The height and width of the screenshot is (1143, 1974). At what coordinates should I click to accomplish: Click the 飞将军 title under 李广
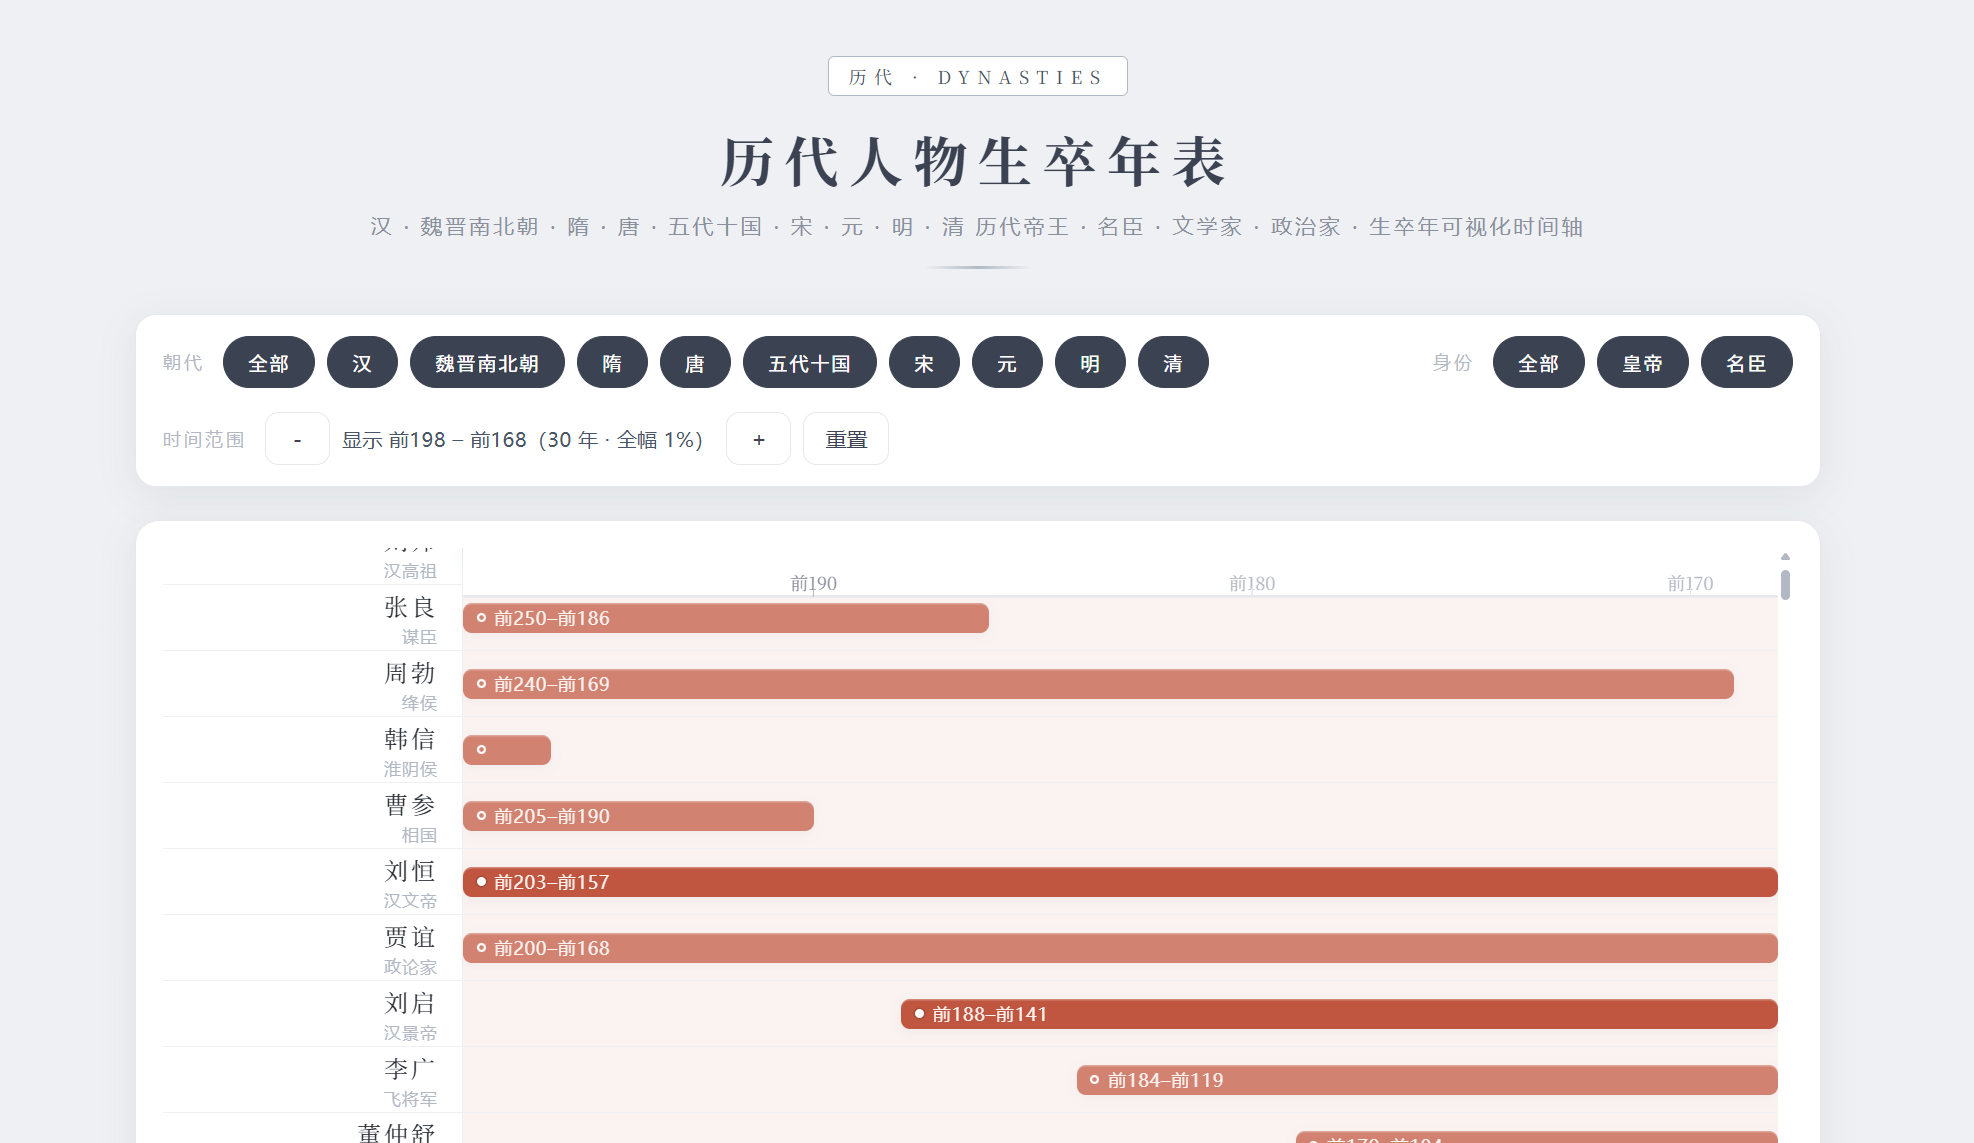coord(410,1099)
